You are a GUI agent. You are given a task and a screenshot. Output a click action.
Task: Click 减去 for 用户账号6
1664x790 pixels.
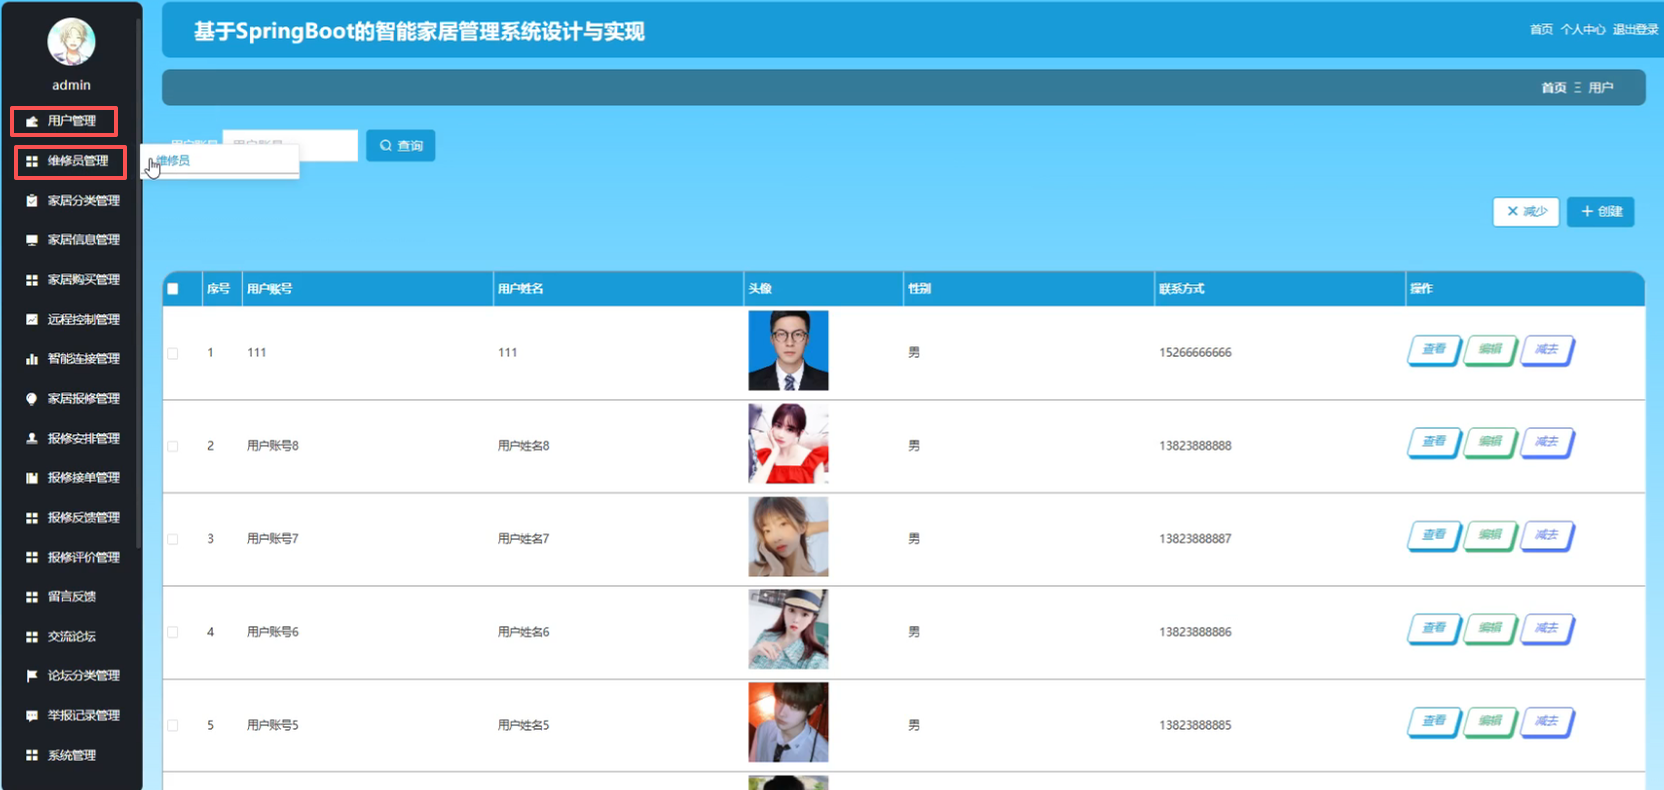pos(1547,628)
